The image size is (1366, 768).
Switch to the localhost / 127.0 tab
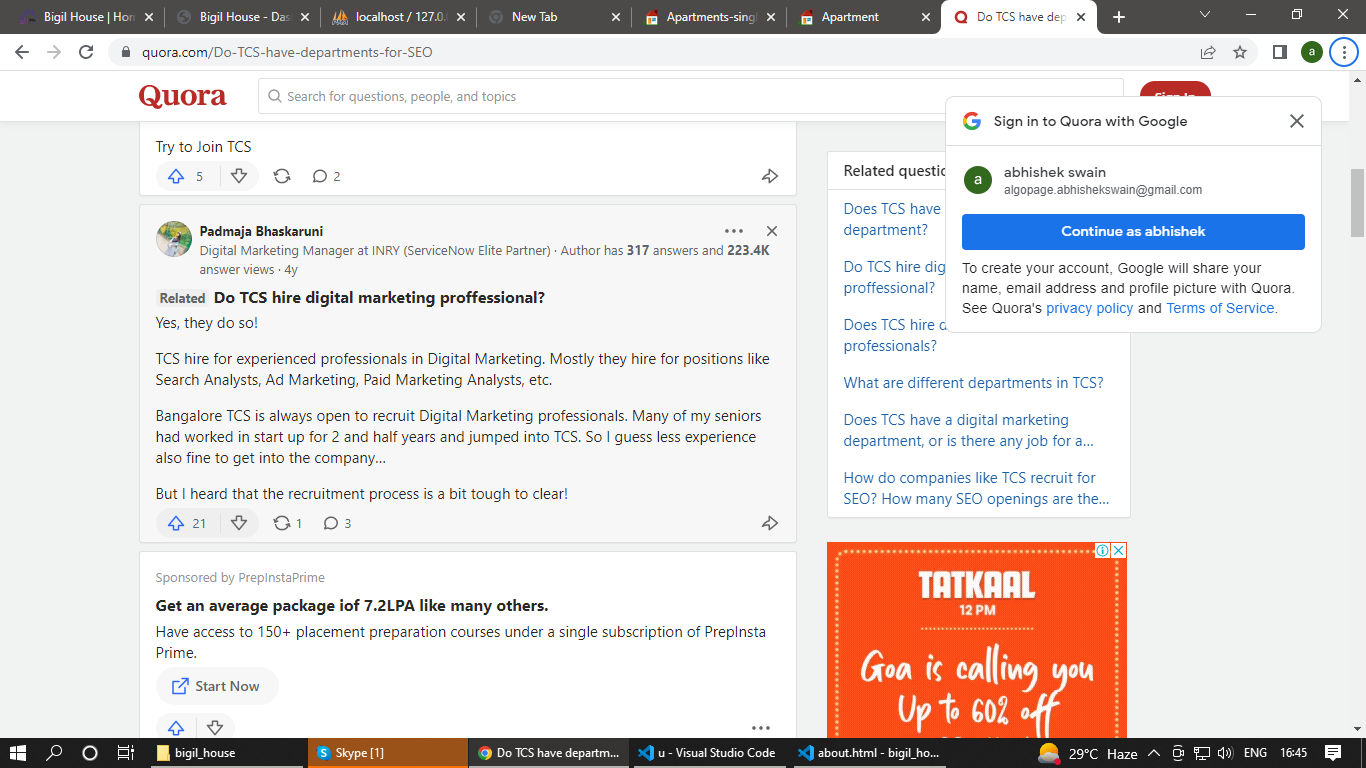[x=399, y=17]
